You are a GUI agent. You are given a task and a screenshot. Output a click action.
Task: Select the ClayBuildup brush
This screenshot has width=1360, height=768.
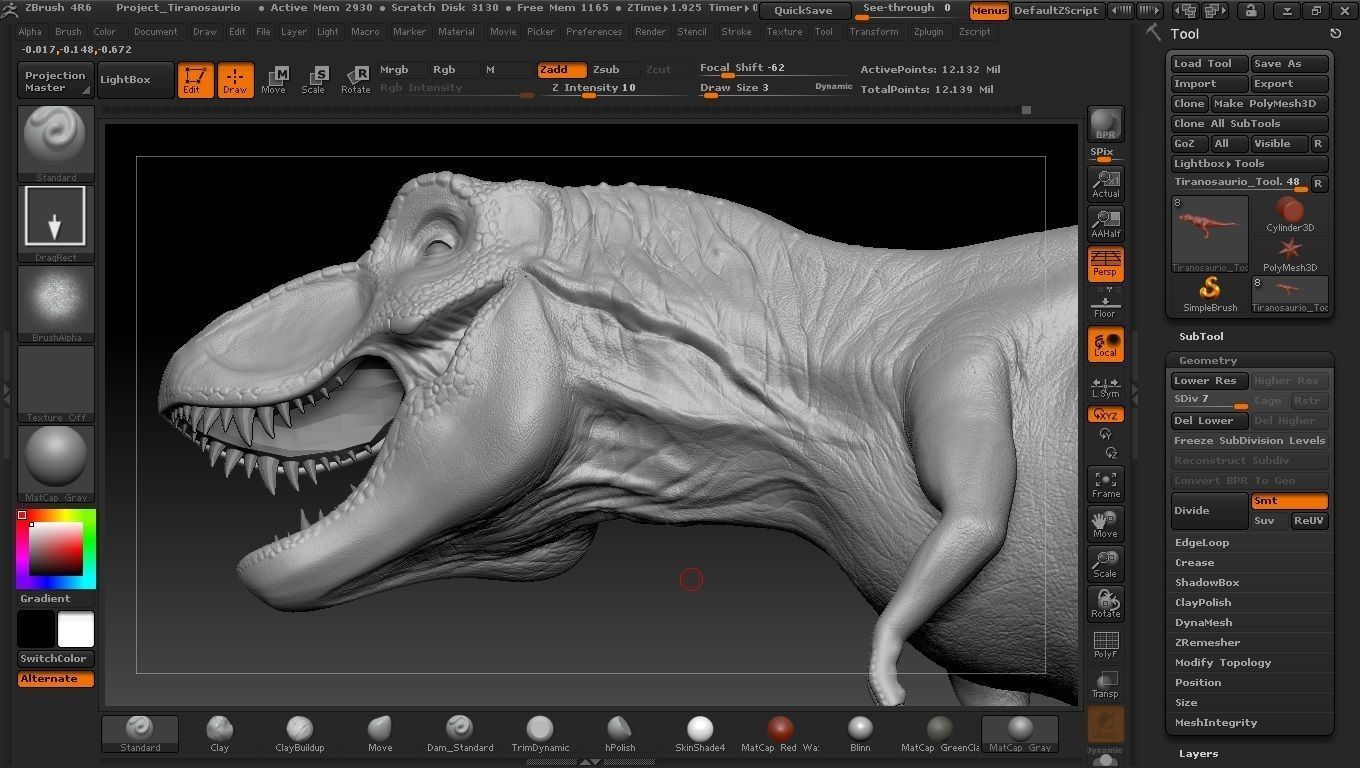coord(299,733)
